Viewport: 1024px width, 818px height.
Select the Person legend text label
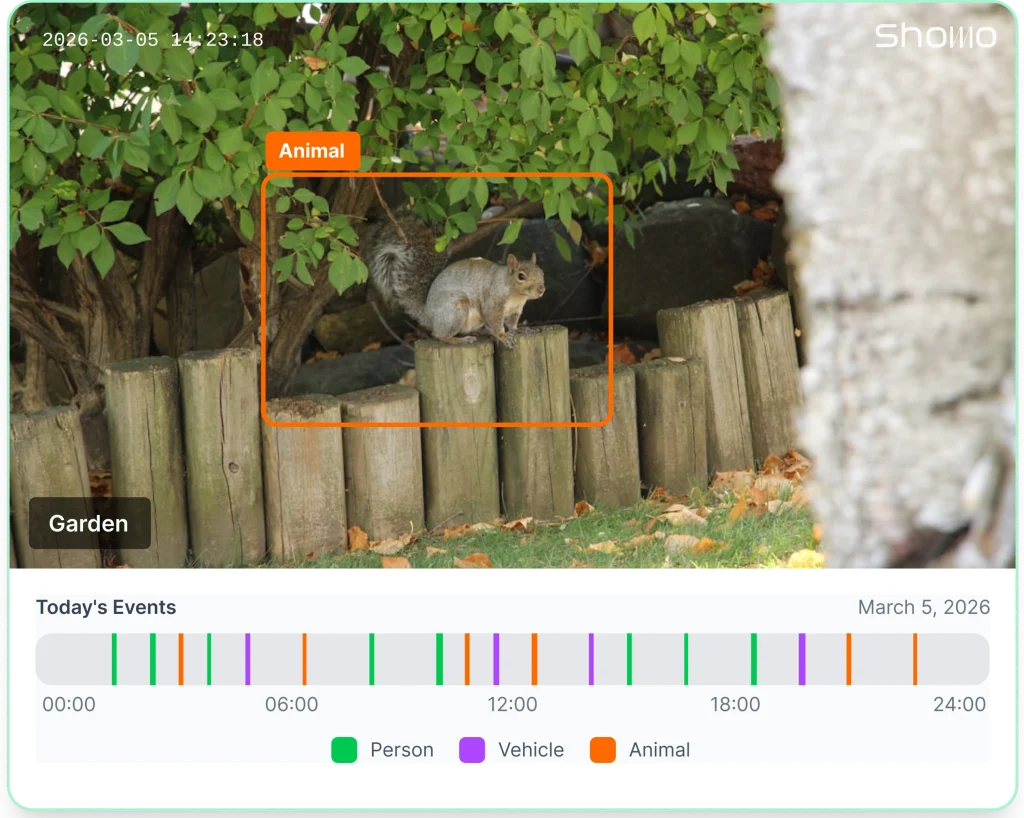401,750
